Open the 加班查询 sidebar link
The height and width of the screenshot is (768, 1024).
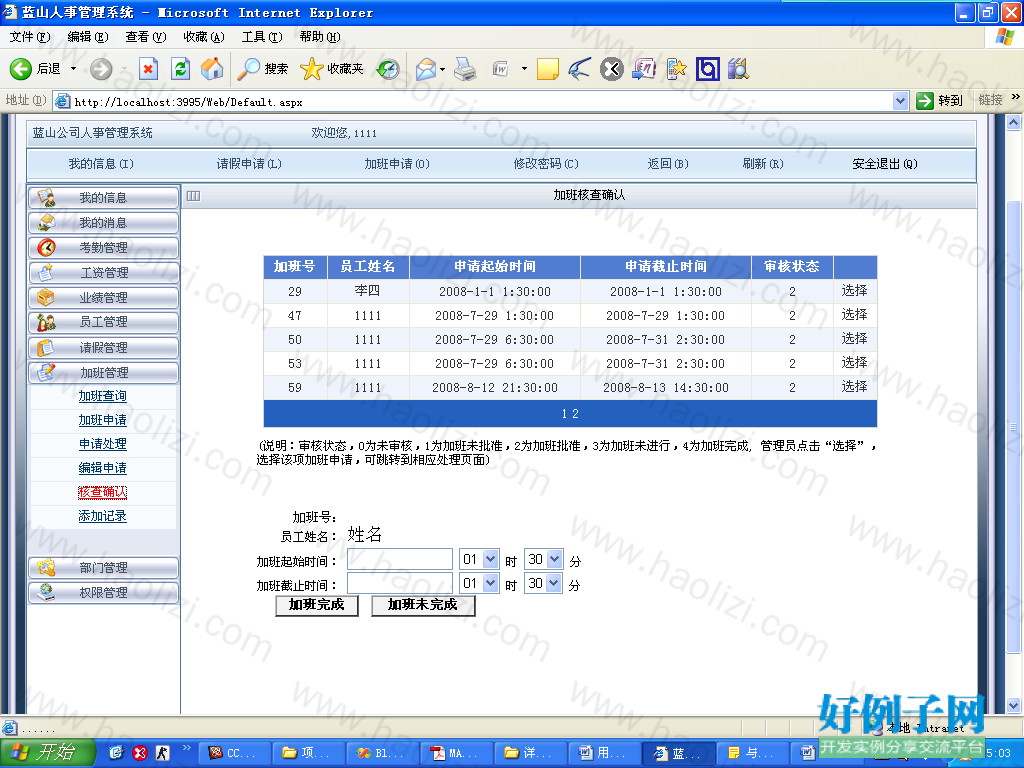tap(103, 396)
